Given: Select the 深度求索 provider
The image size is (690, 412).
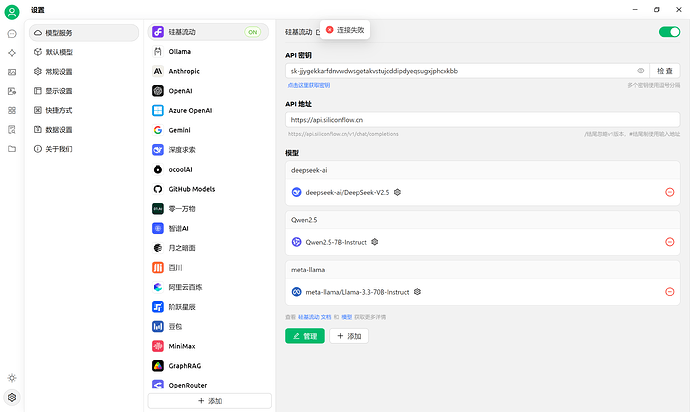Looking at the screenshot, I should (208, 150).
